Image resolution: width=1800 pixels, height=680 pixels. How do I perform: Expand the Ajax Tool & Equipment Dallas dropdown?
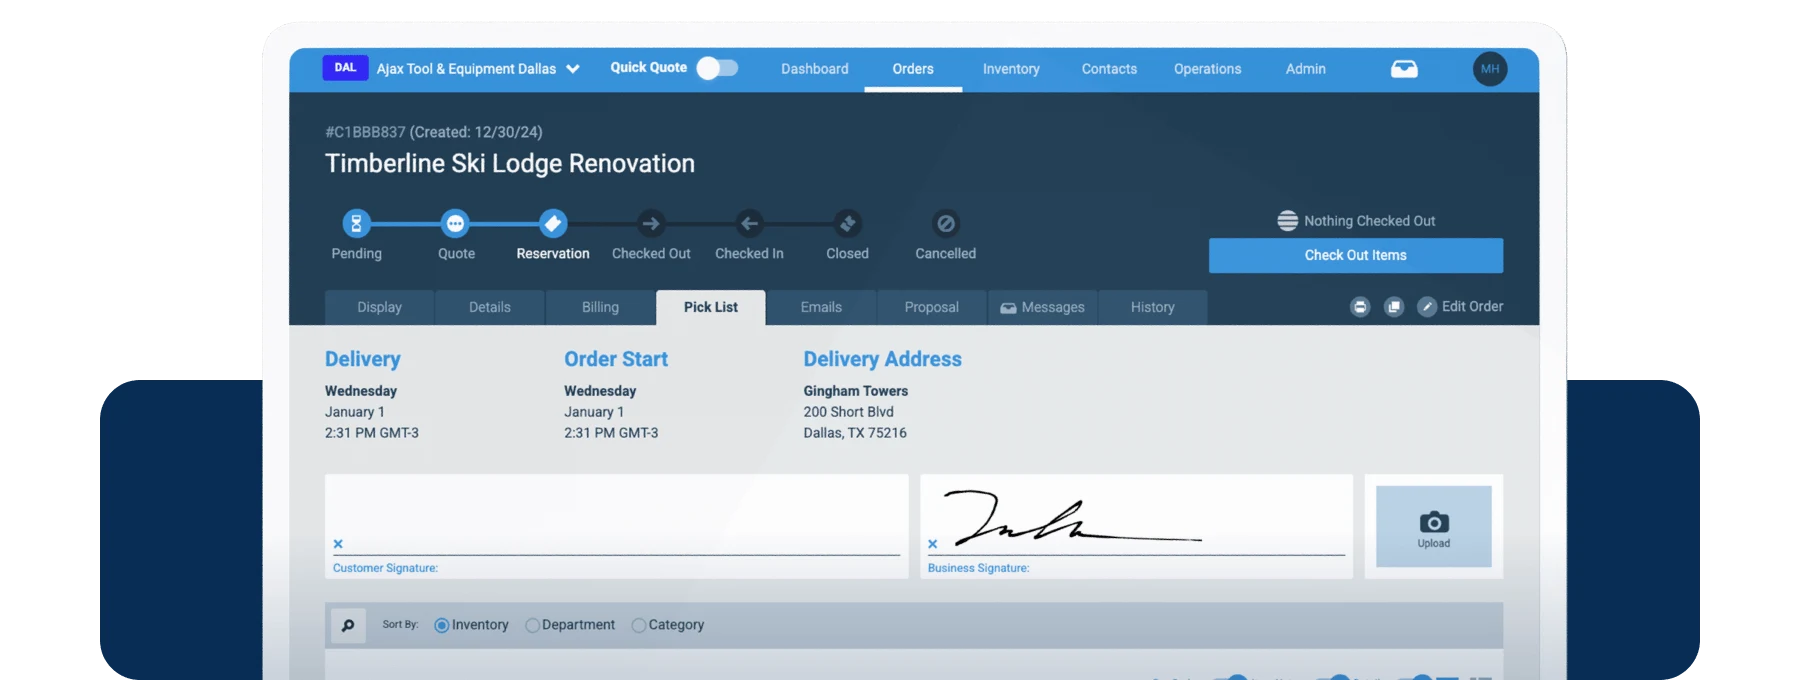478,69
